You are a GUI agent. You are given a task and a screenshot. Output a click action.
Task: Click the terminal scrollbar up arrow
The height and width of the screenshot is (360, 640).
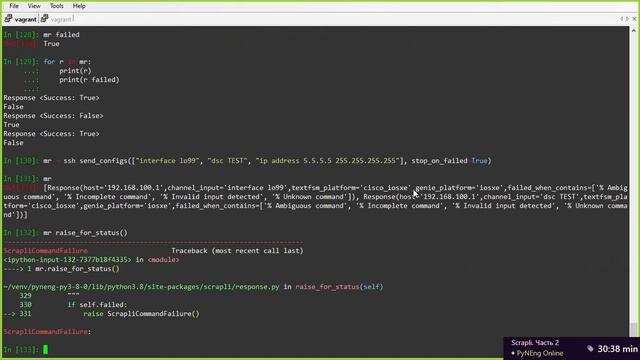(x=633, y=31)
